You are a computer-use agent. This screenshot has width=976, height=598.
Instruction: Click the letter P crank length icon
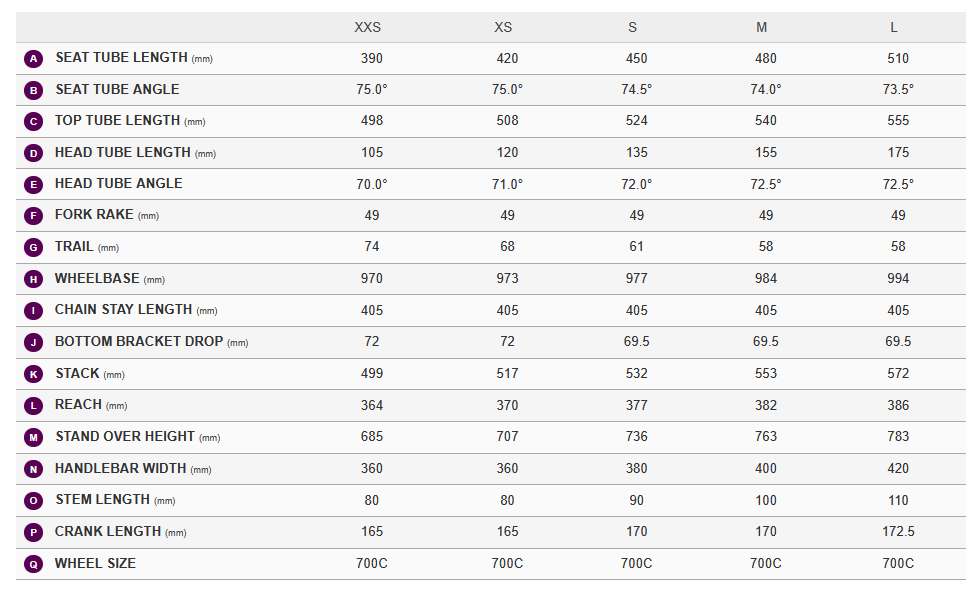pyautogui.click(x=33, y=532)
